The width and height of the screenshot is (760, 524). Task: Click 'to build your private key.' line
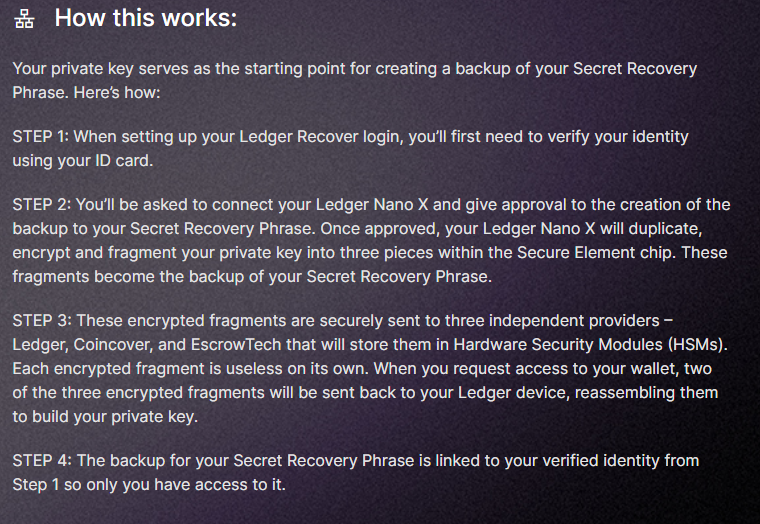click(x=105, y=417)
